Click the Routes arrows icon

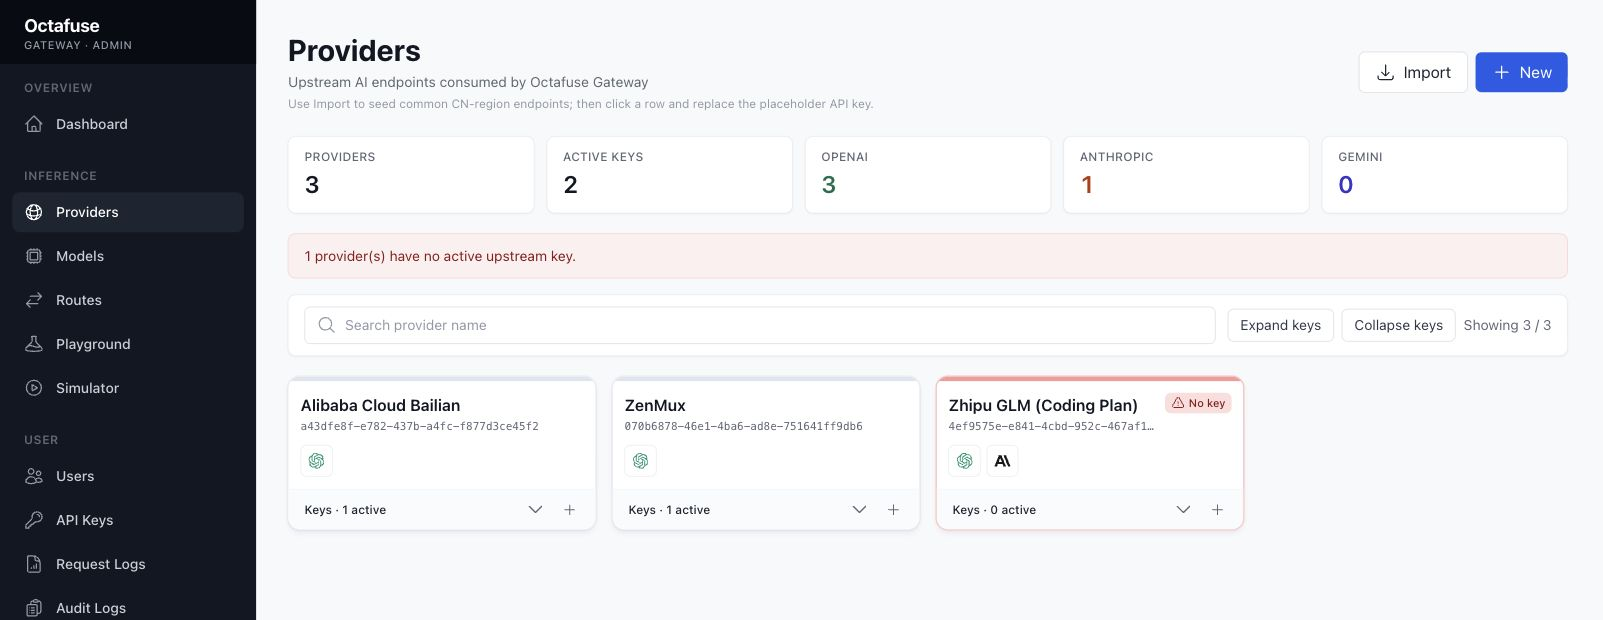coord(34,300)
